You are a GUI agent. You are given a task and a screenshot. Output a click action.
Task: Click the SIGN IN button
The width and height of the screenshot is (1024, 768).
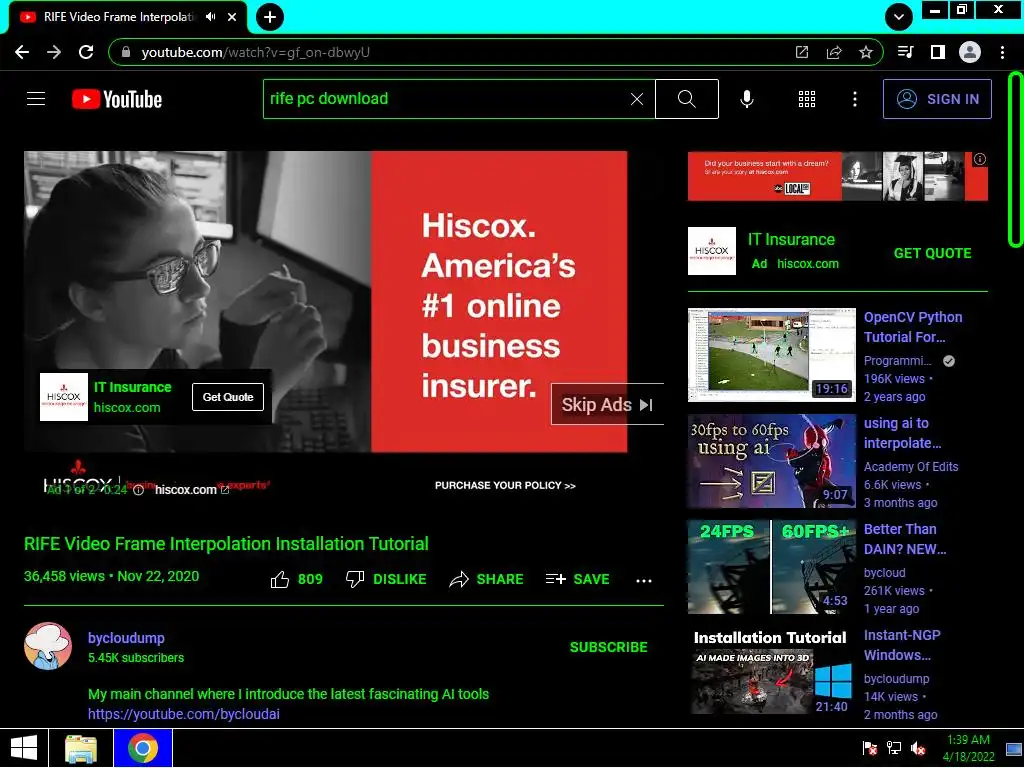coord(937,99)
